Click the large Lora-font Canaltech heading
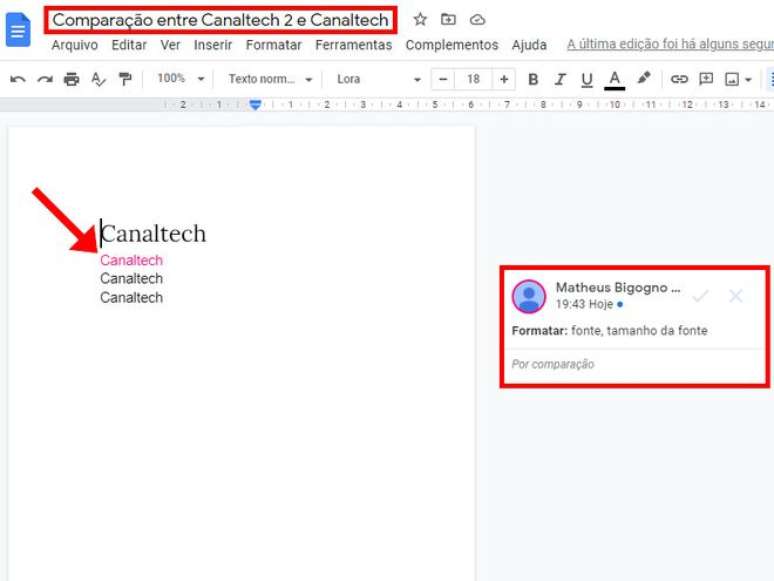774x581 pixels. click(154, 233)
